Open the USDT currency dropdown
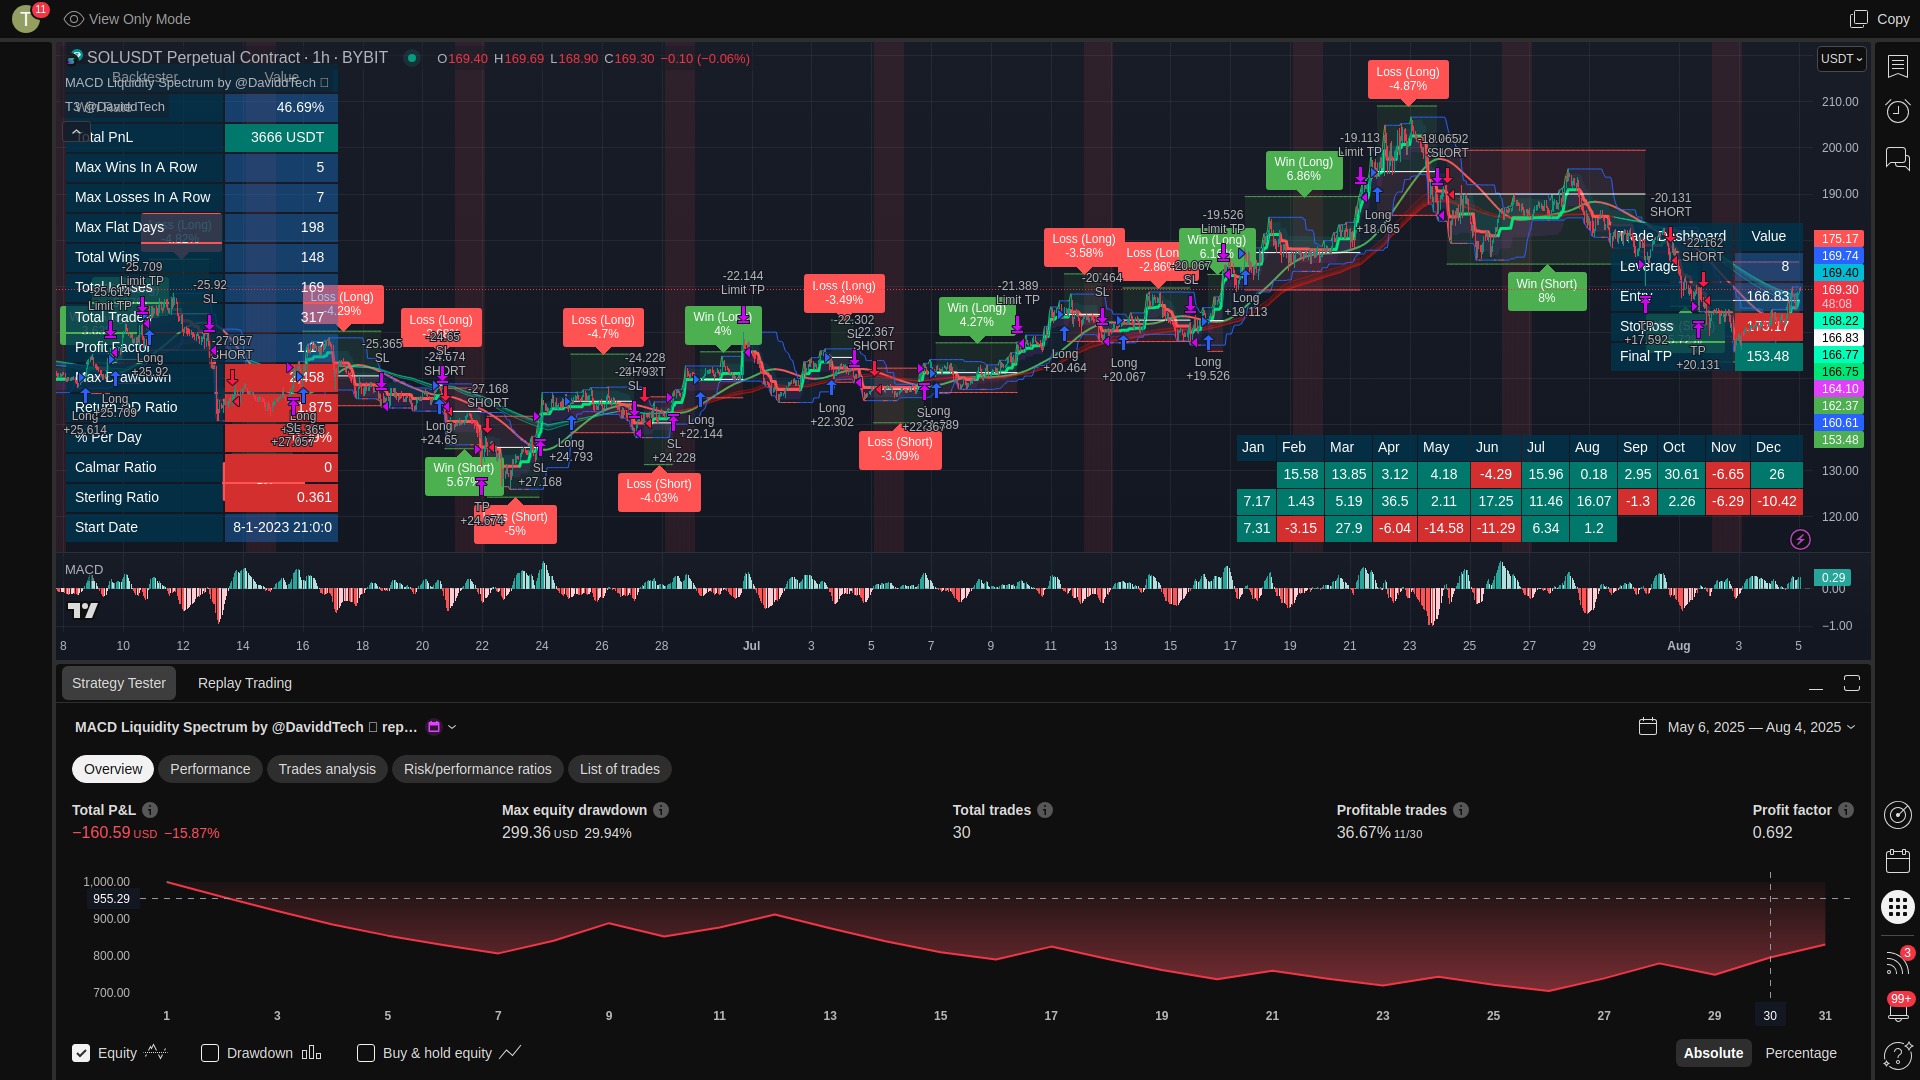This screenshot has height=1080, width=1920. [x=1842, y=59]
